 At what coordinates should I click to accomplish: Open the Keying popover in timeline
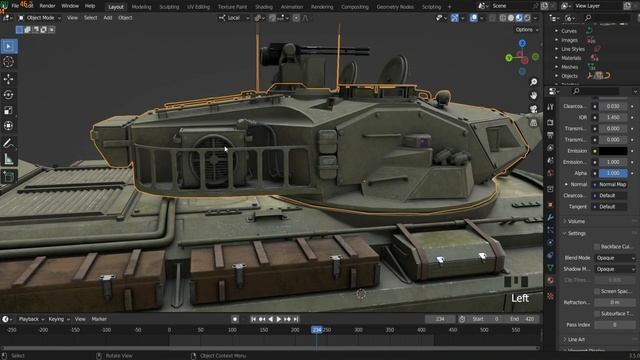point(58,319)
